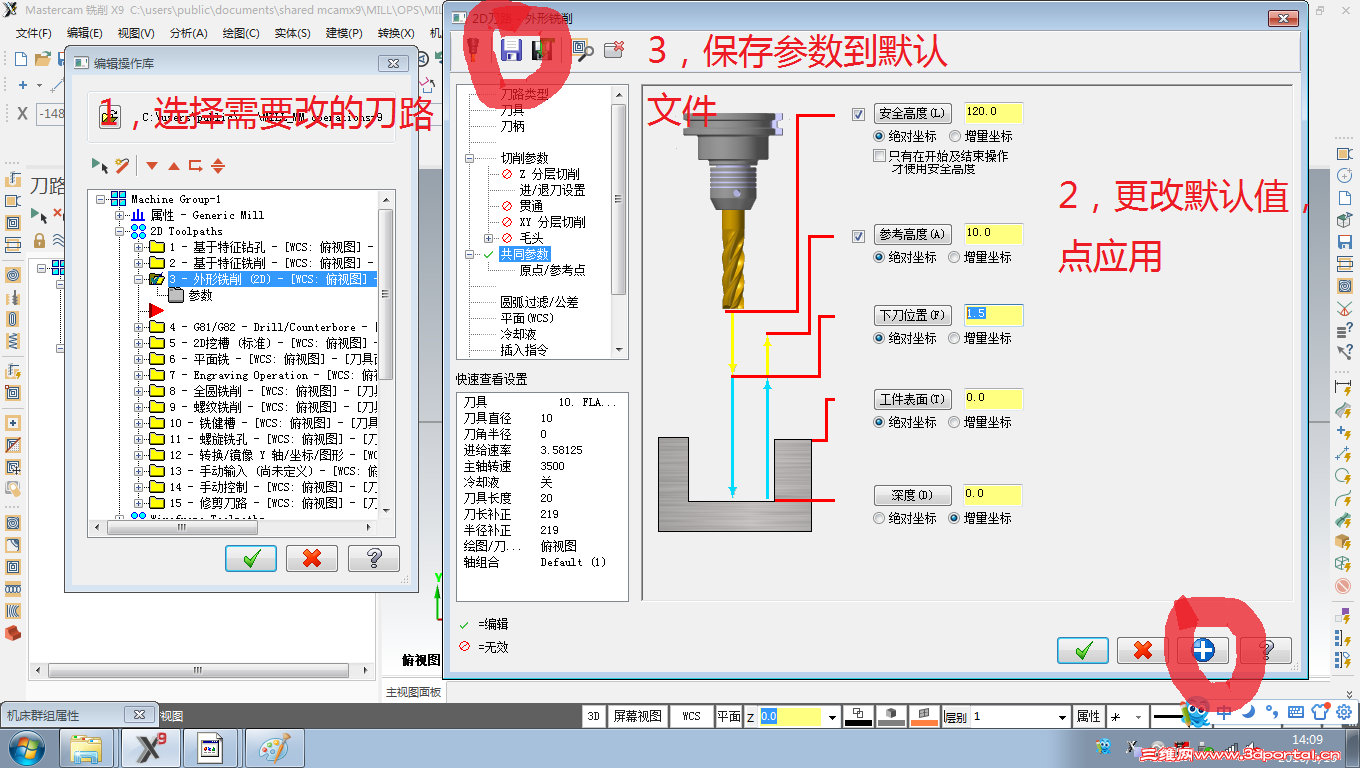Click the select operations arrow icon in library dialog
The image size is (1360, 768).
click(100, 165)
